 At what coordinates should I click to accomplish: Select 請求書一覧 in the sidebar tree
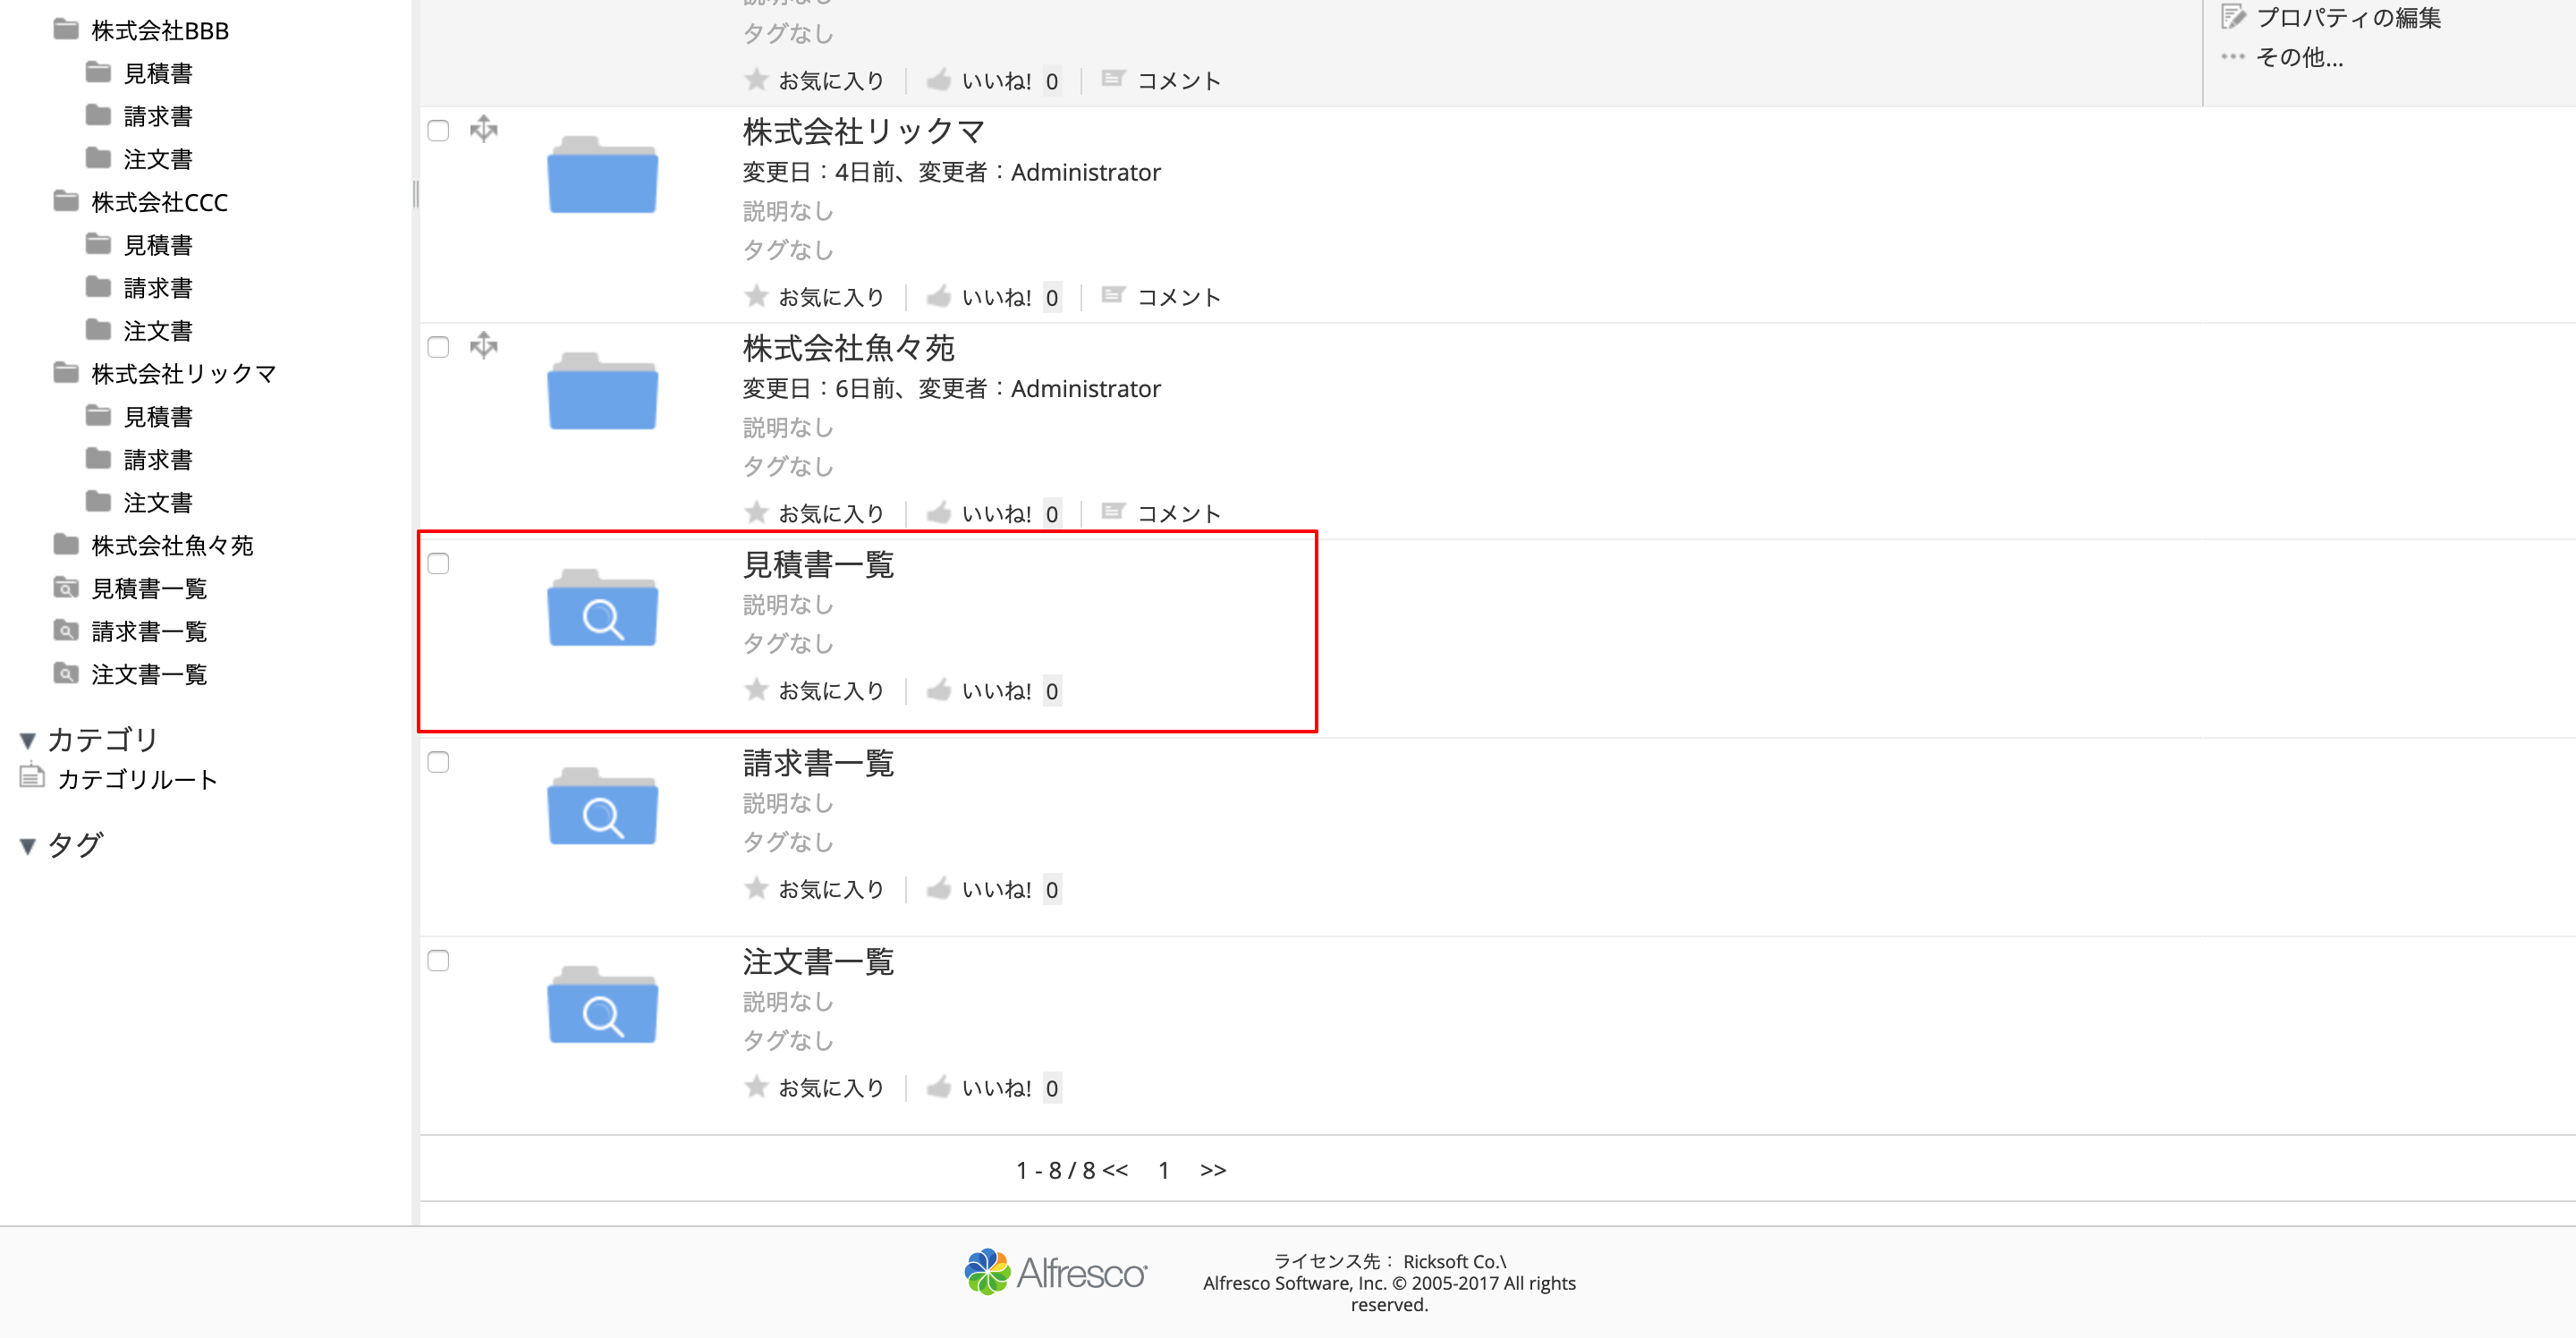click(x=149, y=631)
